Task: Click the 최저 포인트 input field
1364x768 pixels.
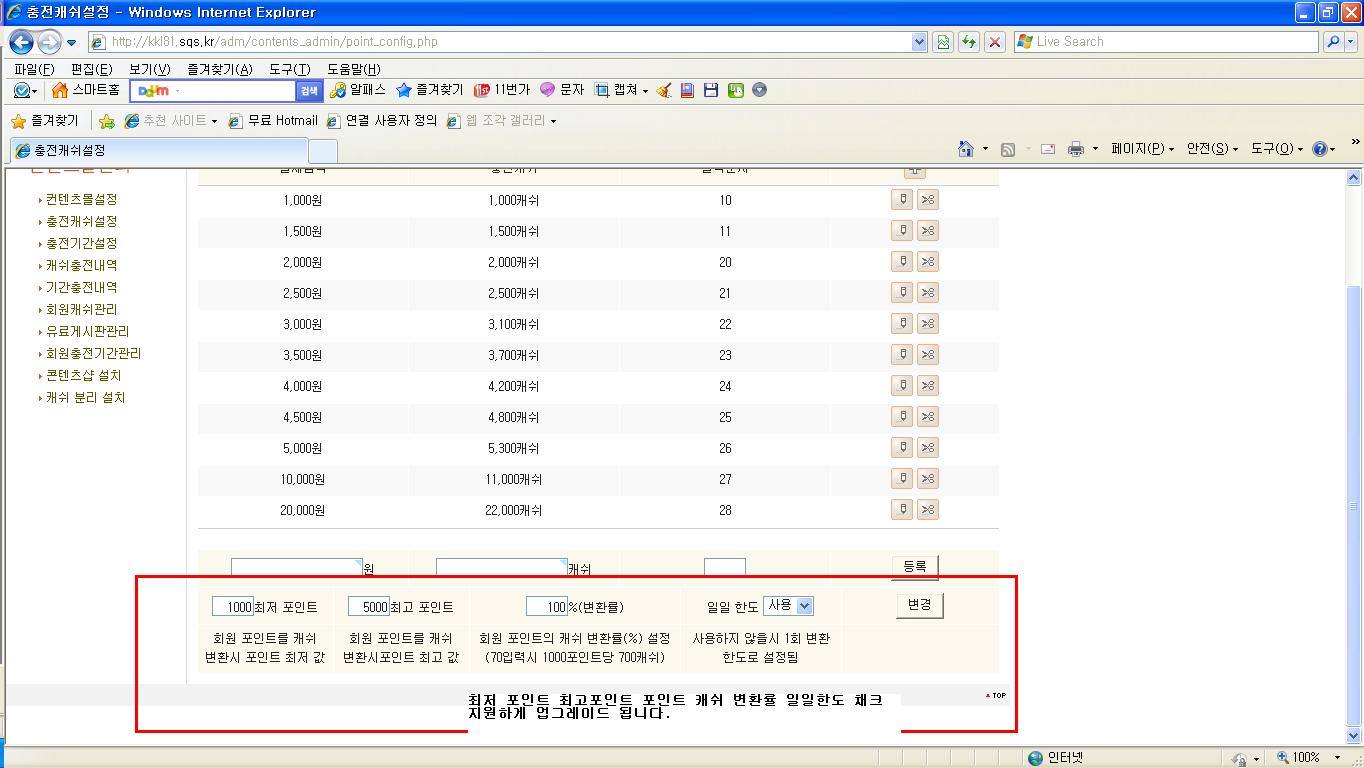Action: pyautogui.click(x=233, y=607)
